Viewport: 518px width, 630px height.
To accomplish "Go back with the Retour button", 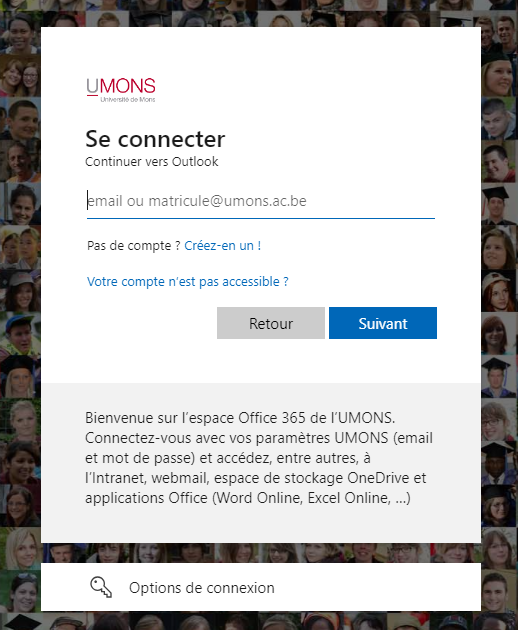I will click(271, 323).
